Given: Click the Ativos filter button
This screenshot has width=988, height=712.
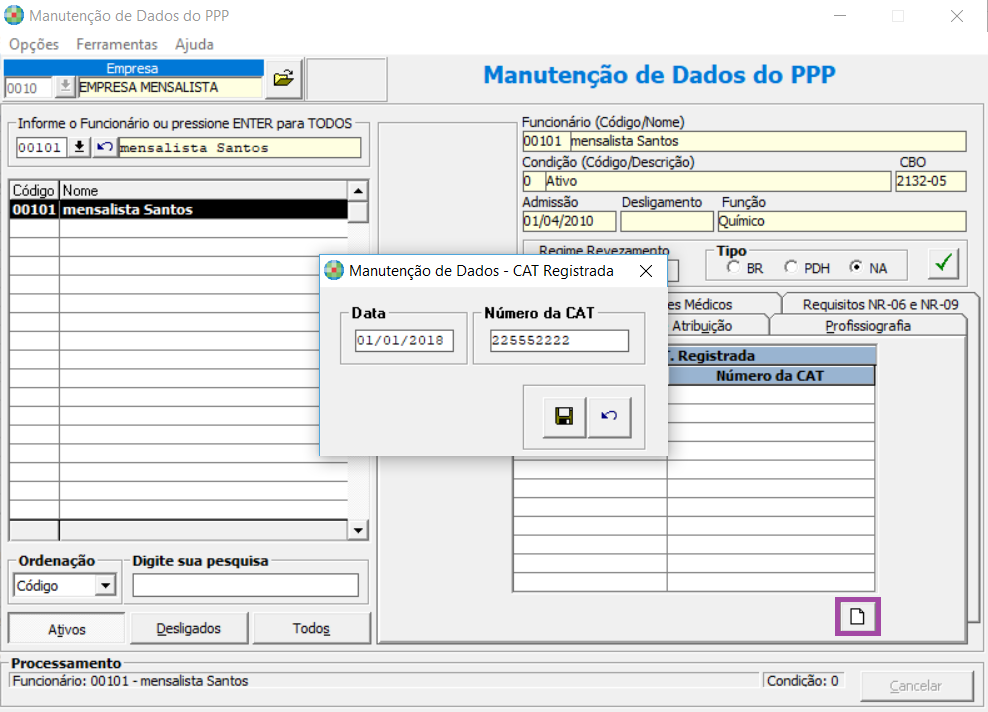Looking at the screenshot, I should click(67, 629).
